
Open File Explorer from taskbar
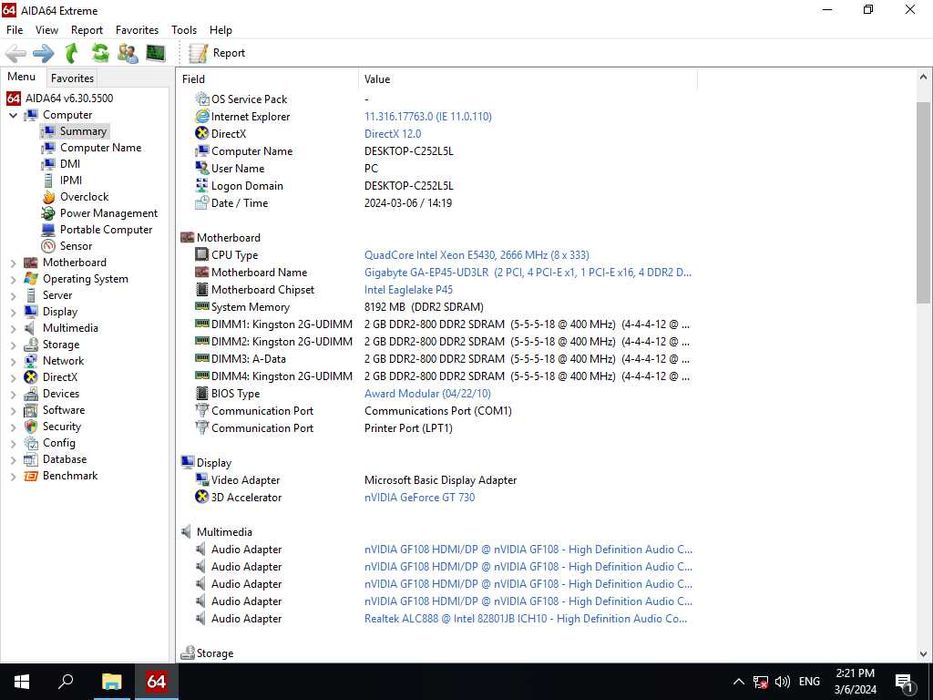111,681
